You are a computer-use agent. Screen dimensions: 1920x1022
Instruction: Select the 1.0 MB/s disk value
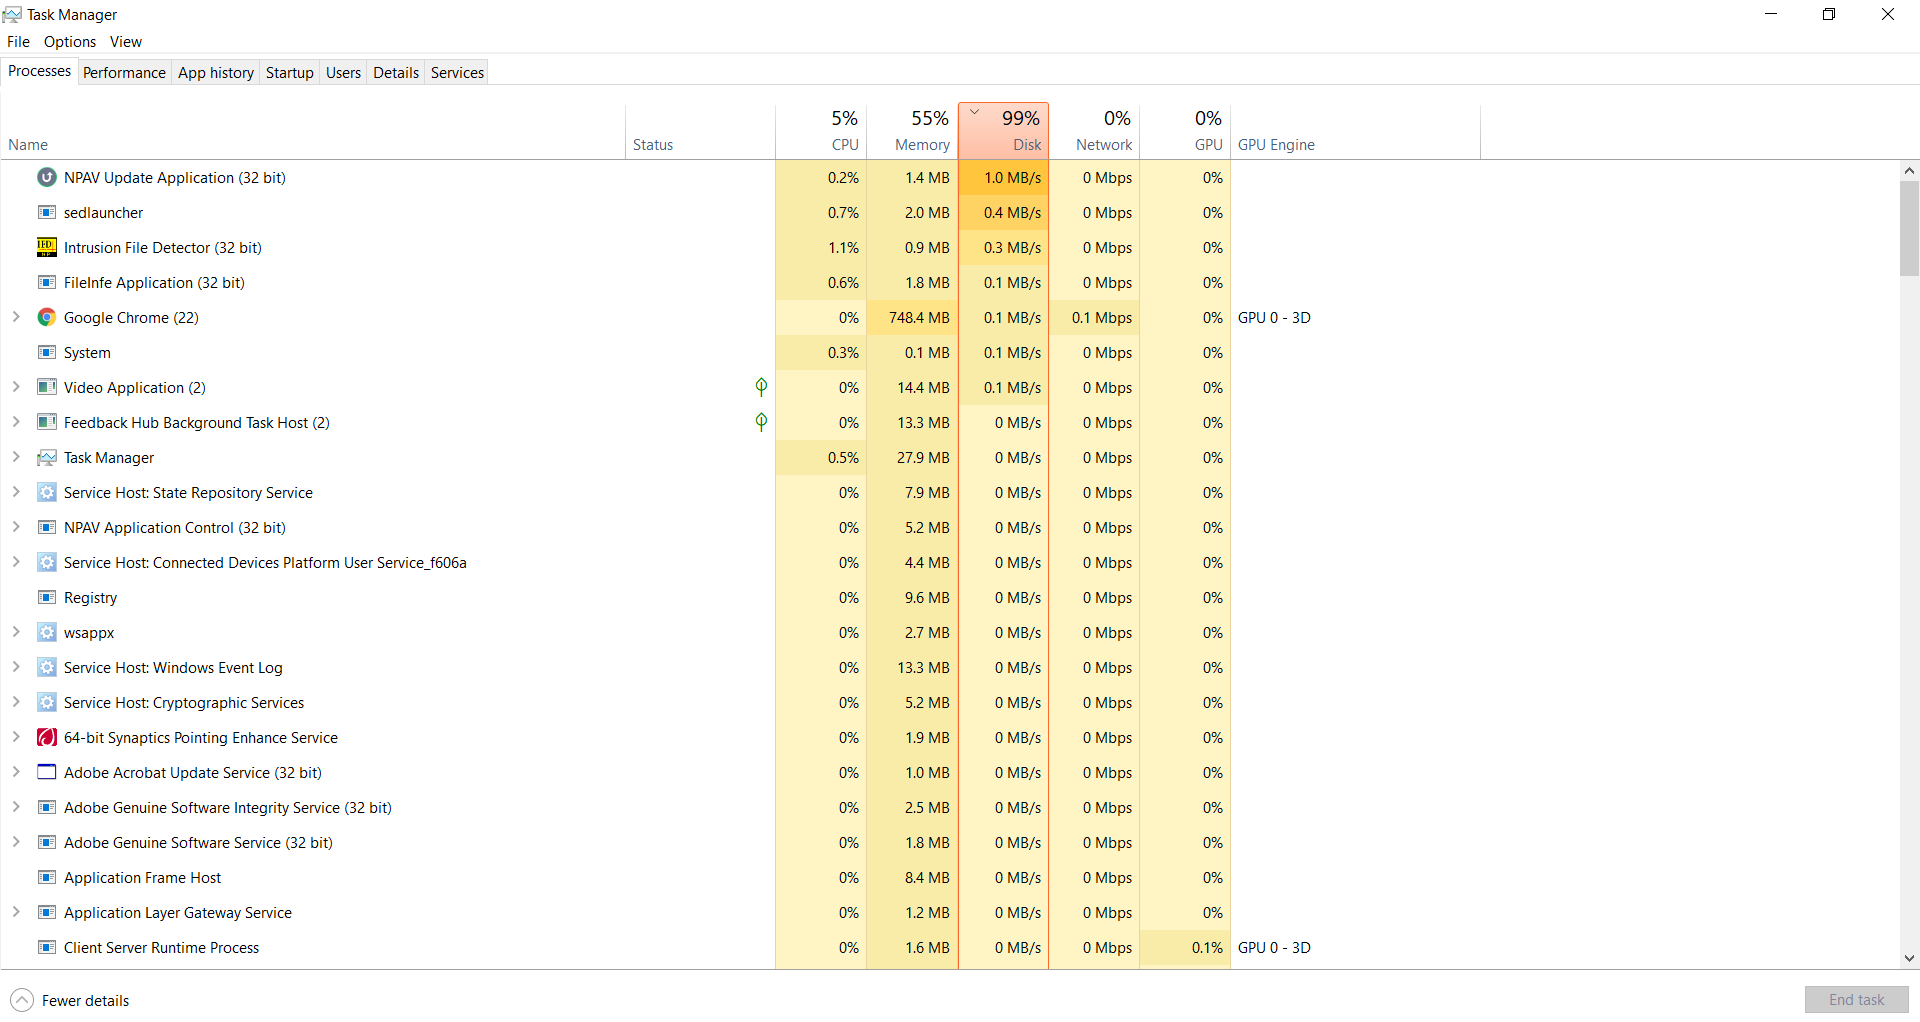pyautogui.click(x=1003, y=177)
